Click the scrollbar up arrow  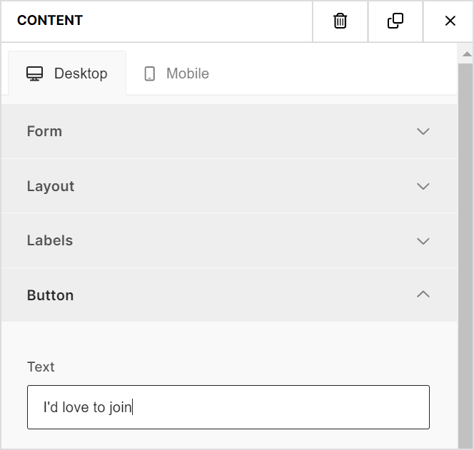click(x=467, y=54)
